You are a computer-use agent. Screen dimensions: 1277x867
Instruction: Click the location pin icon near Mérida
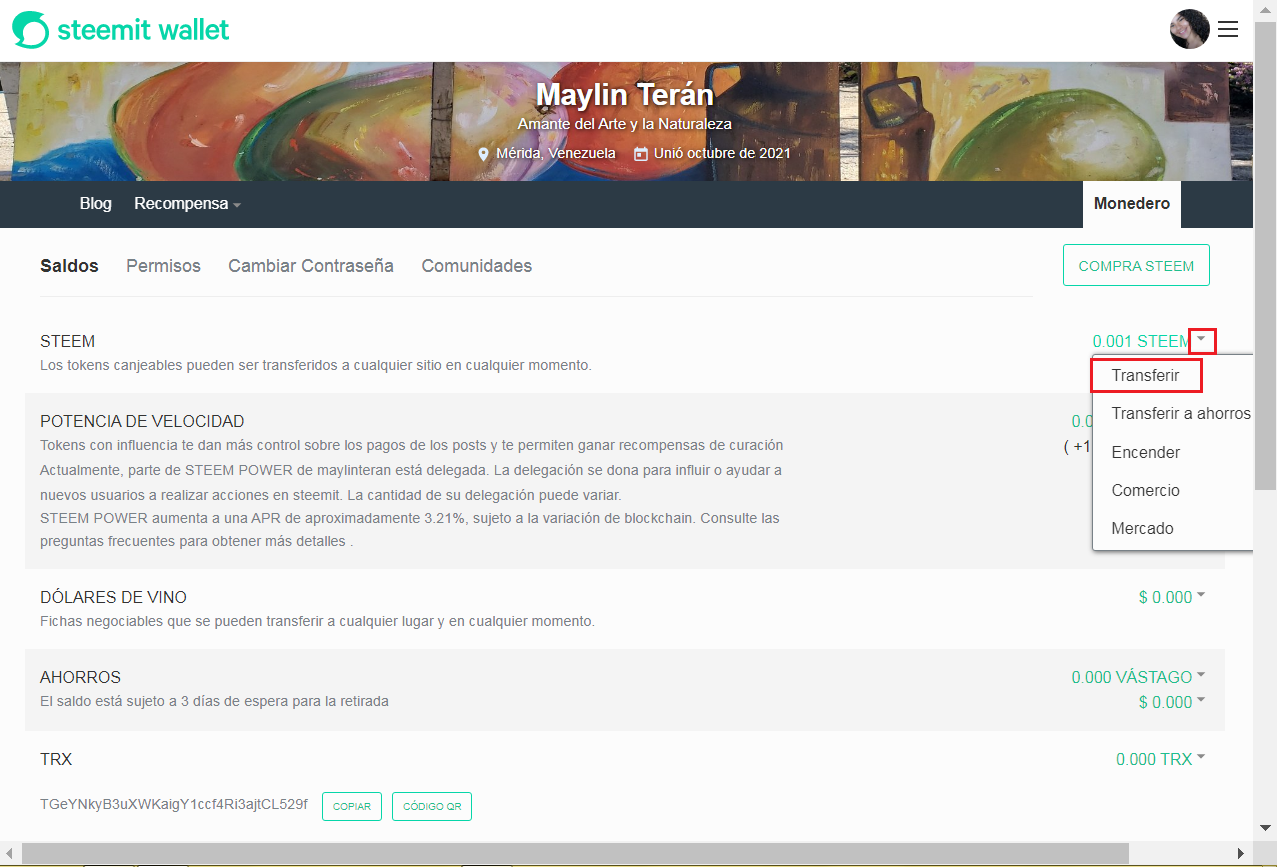tap(484, 154)
